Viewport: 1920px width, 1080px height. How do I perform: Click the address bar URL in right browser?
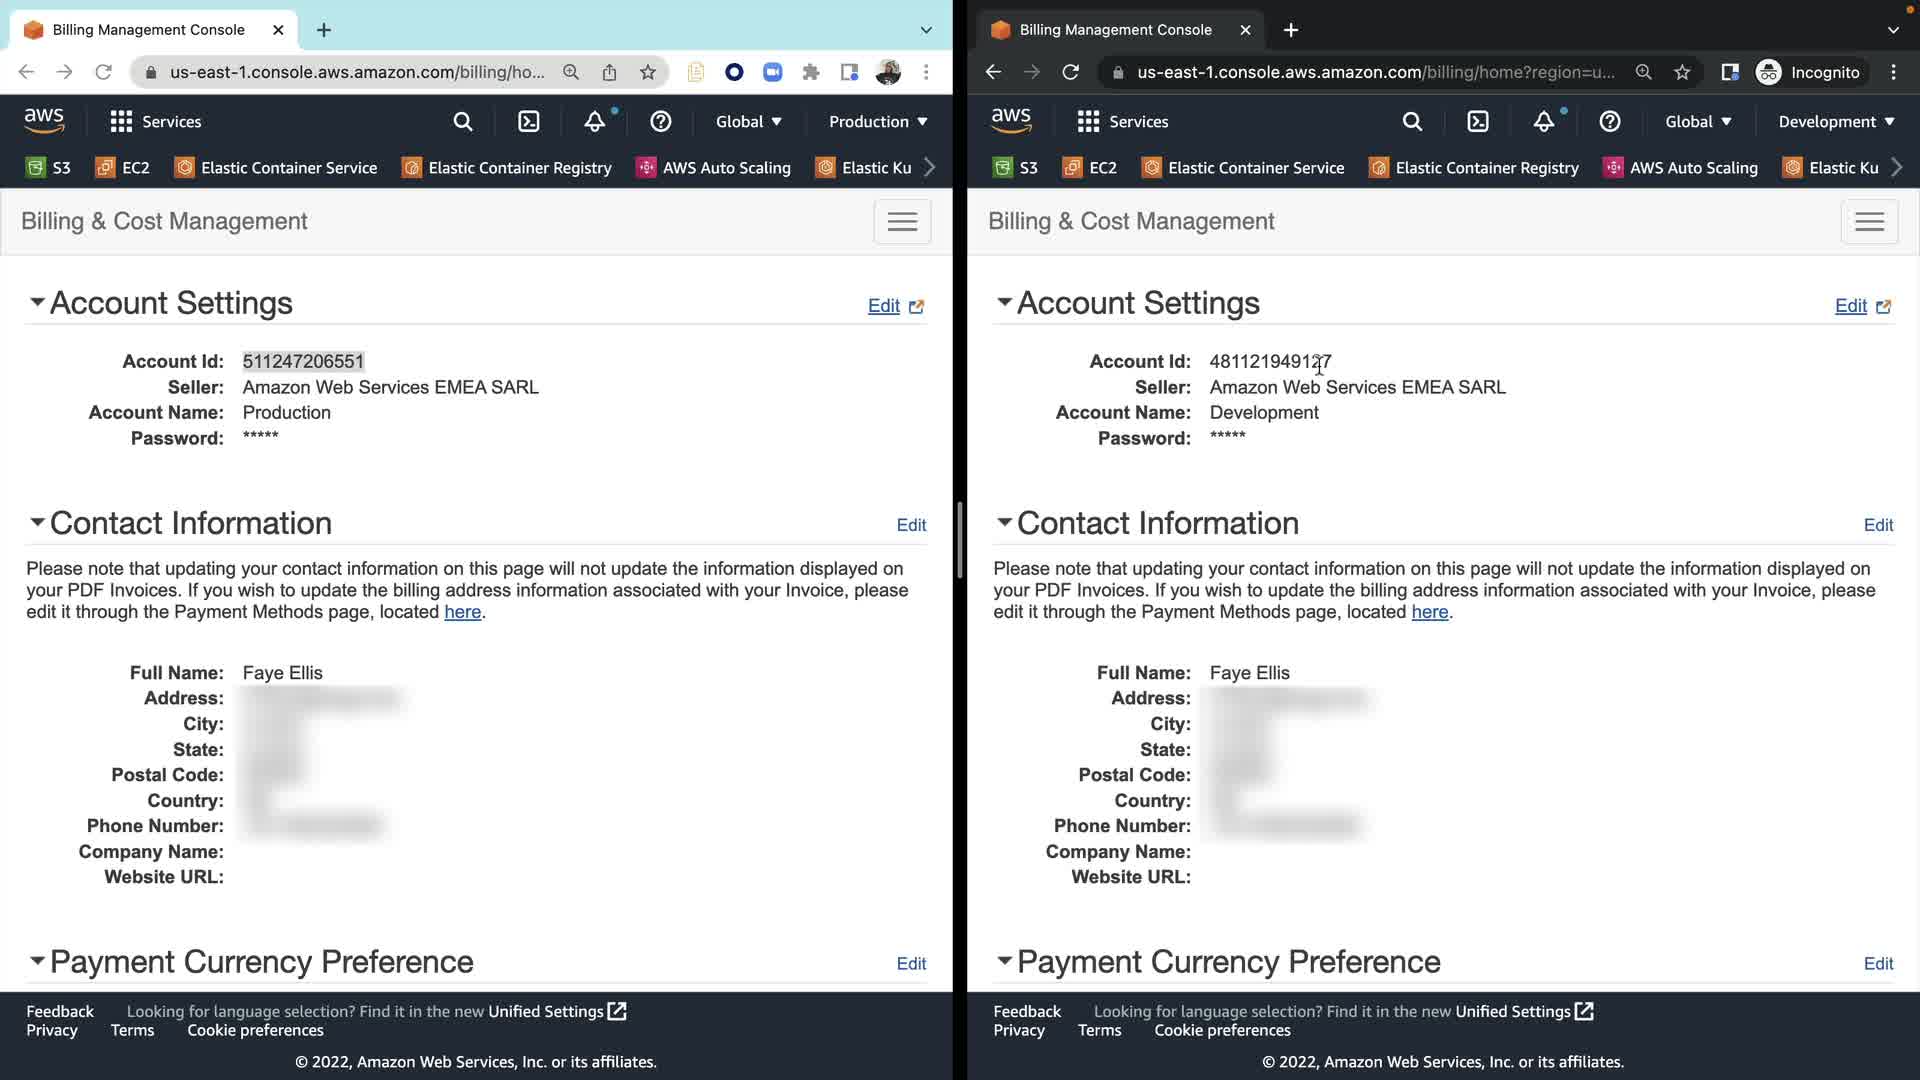pyautogui.click(x=1375, y=72)
